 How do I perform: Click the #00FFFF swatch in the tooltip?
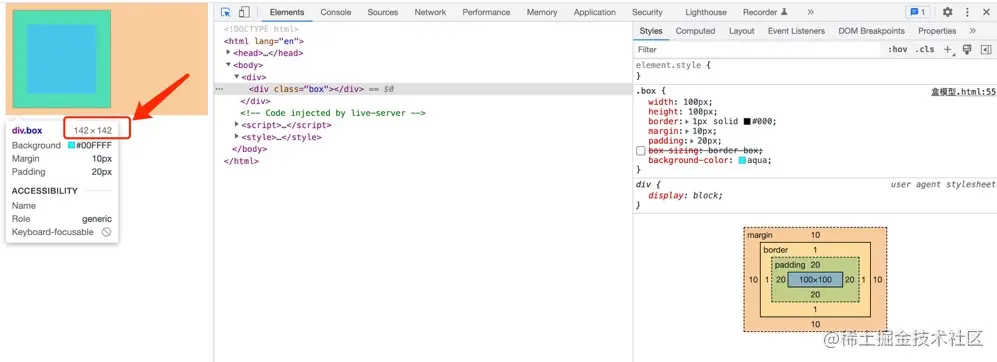72,145
